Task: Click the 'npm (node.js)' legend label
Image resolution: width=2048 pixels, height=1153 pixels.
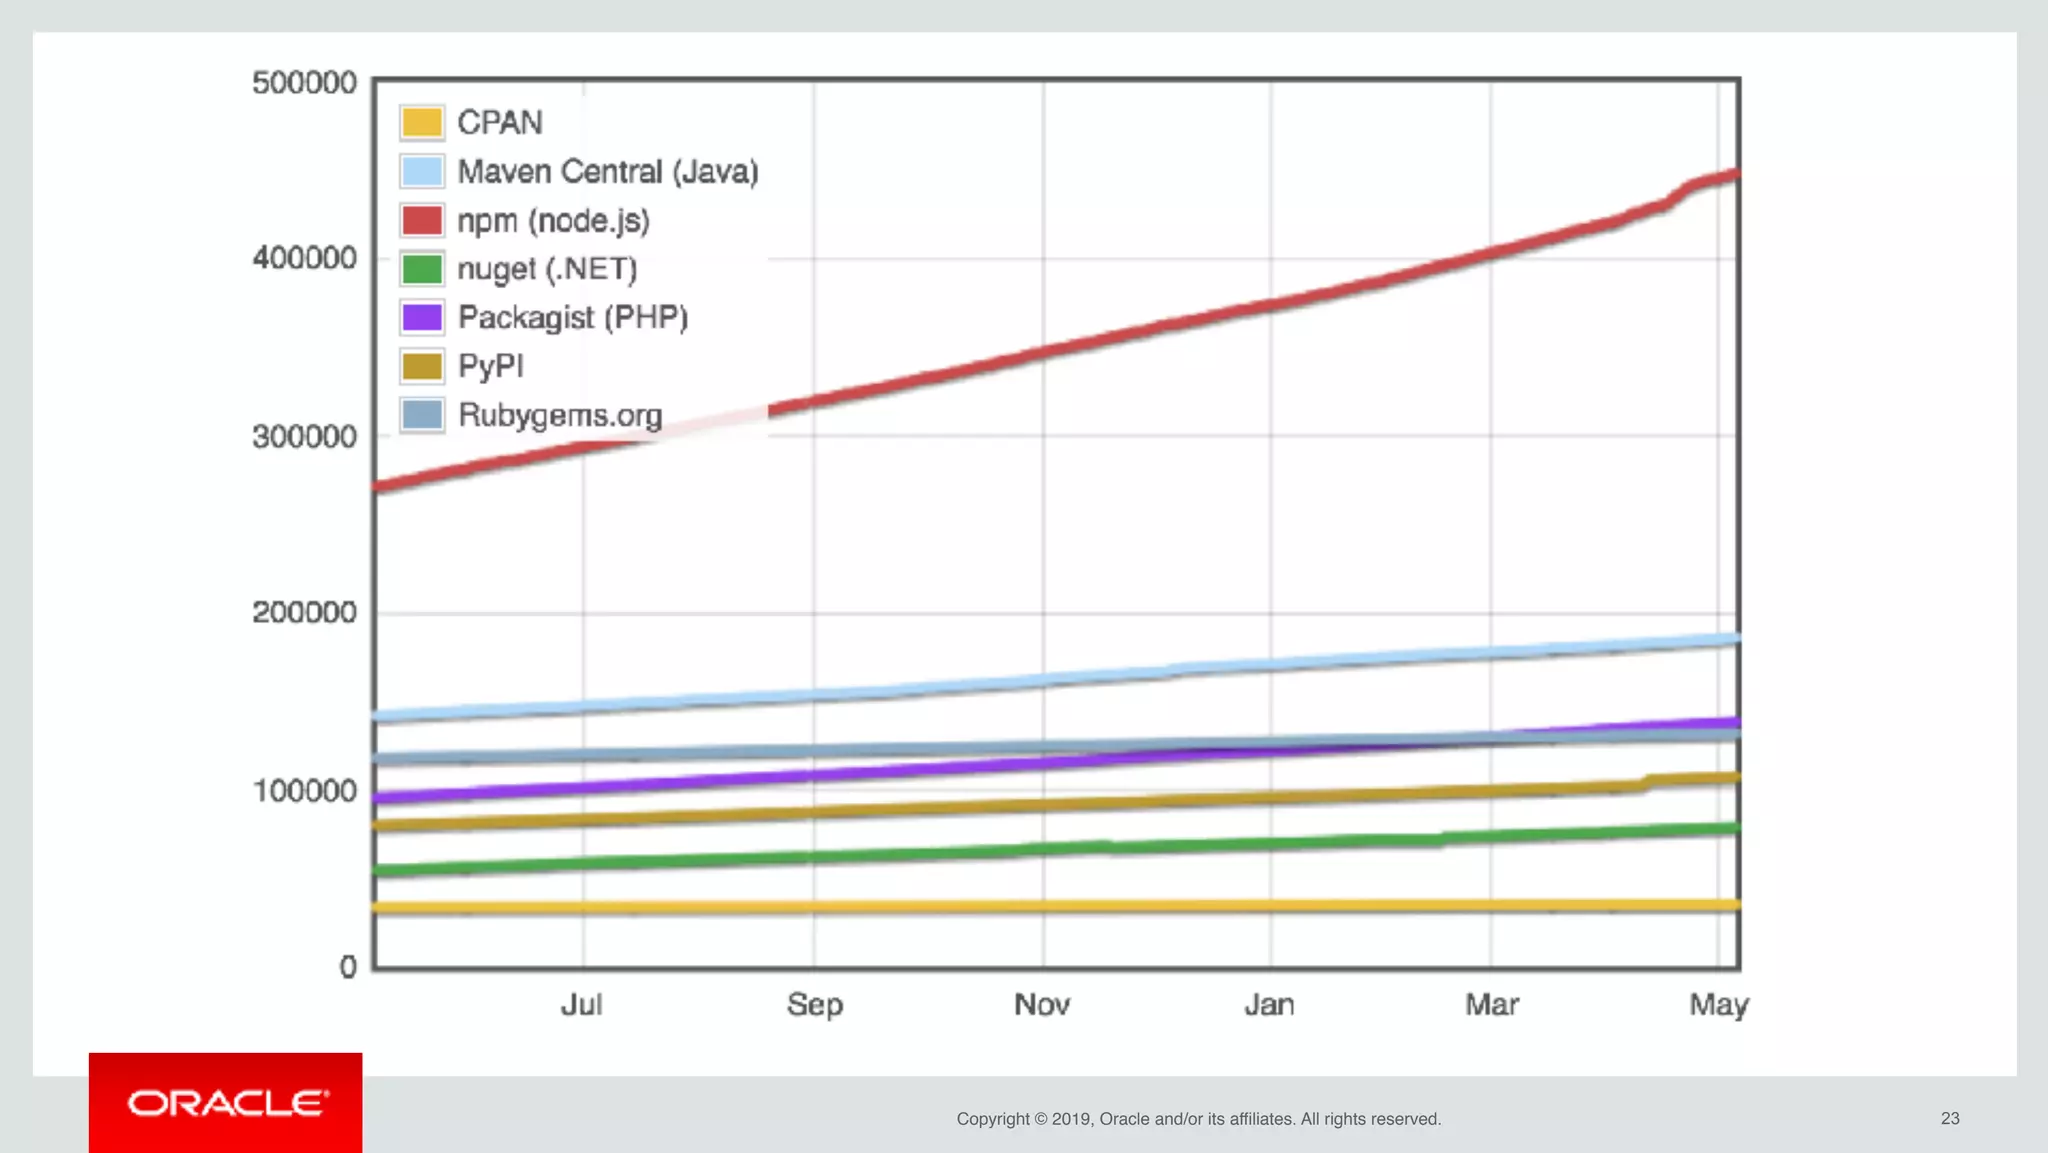Action: 553,220
